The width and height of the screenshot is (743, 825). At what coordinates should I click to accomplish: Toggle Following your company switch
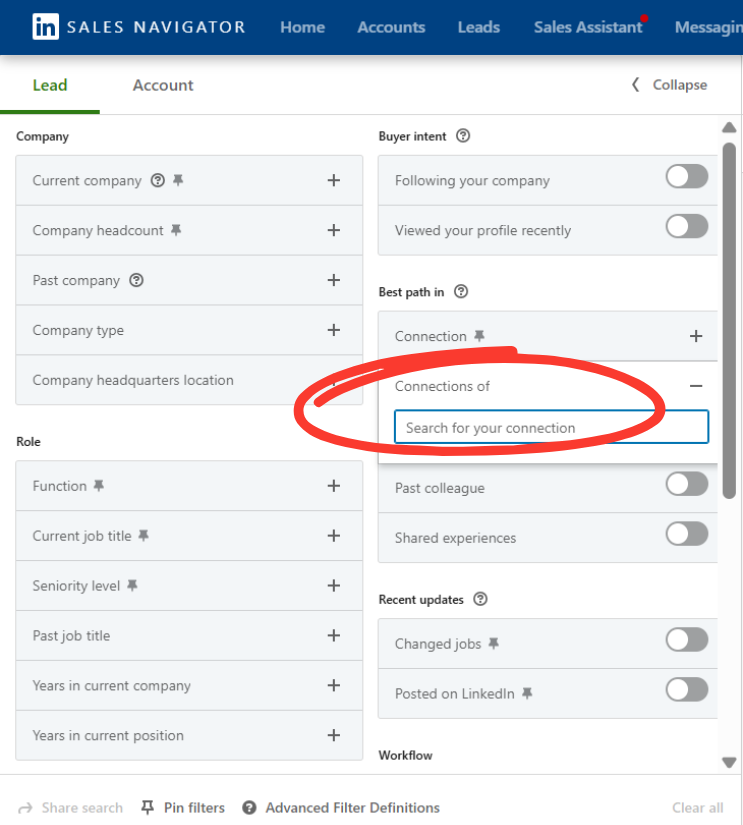point(687,176)
